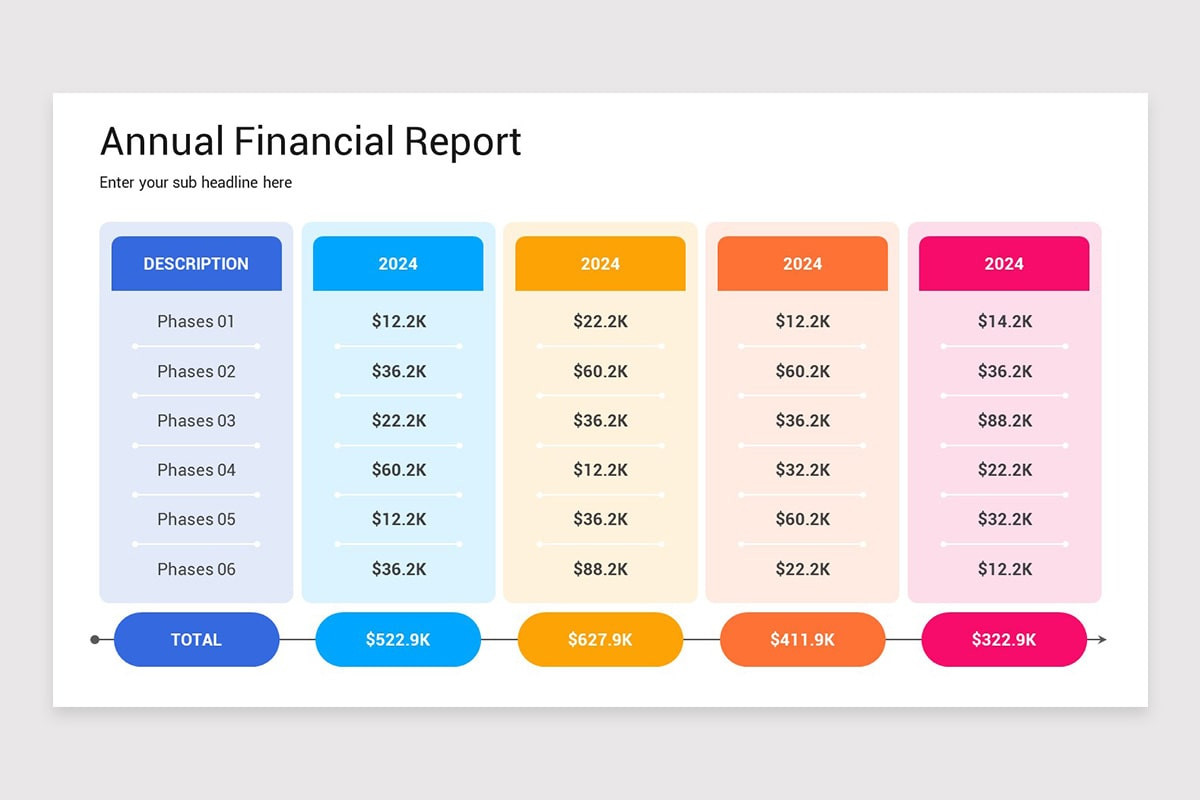1200x800 pixels.
Task: Click the $322.9K total pill
Action: 1004,639
